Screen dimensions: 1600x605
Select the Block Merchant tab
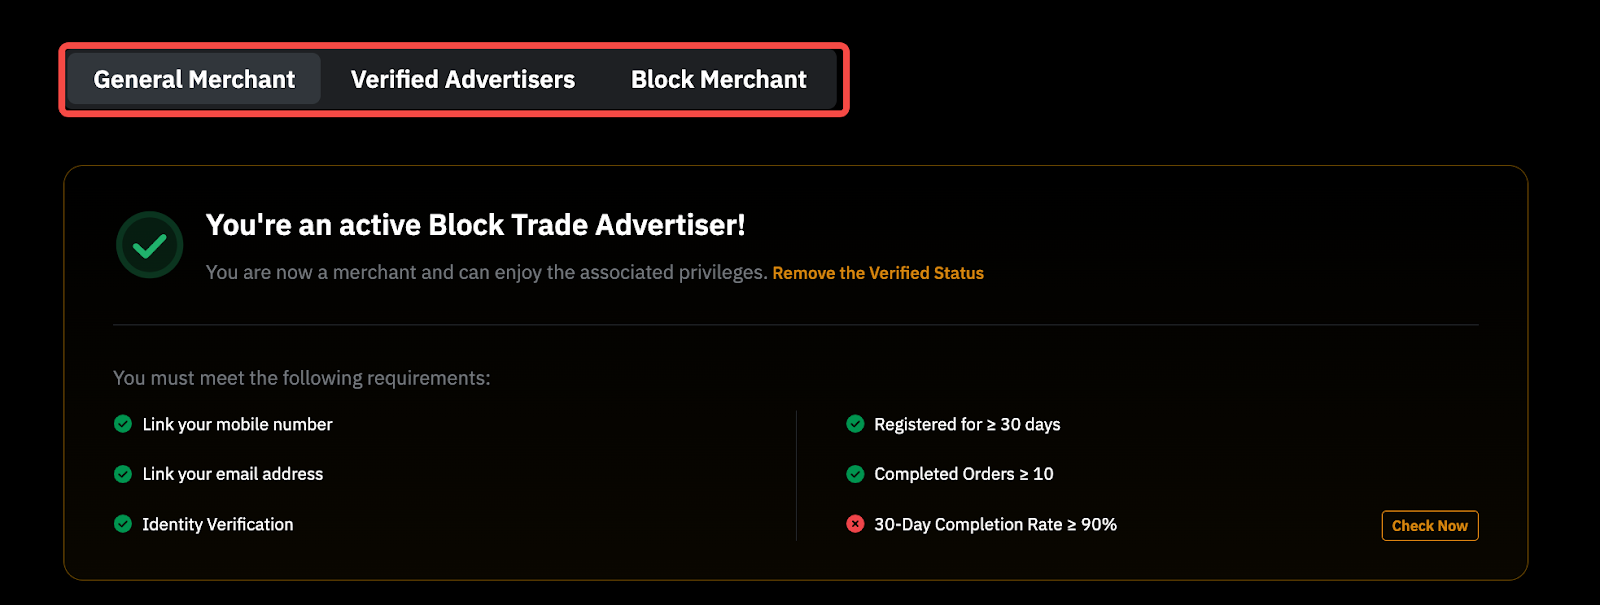pyautogui.click(x=718, y=80)
